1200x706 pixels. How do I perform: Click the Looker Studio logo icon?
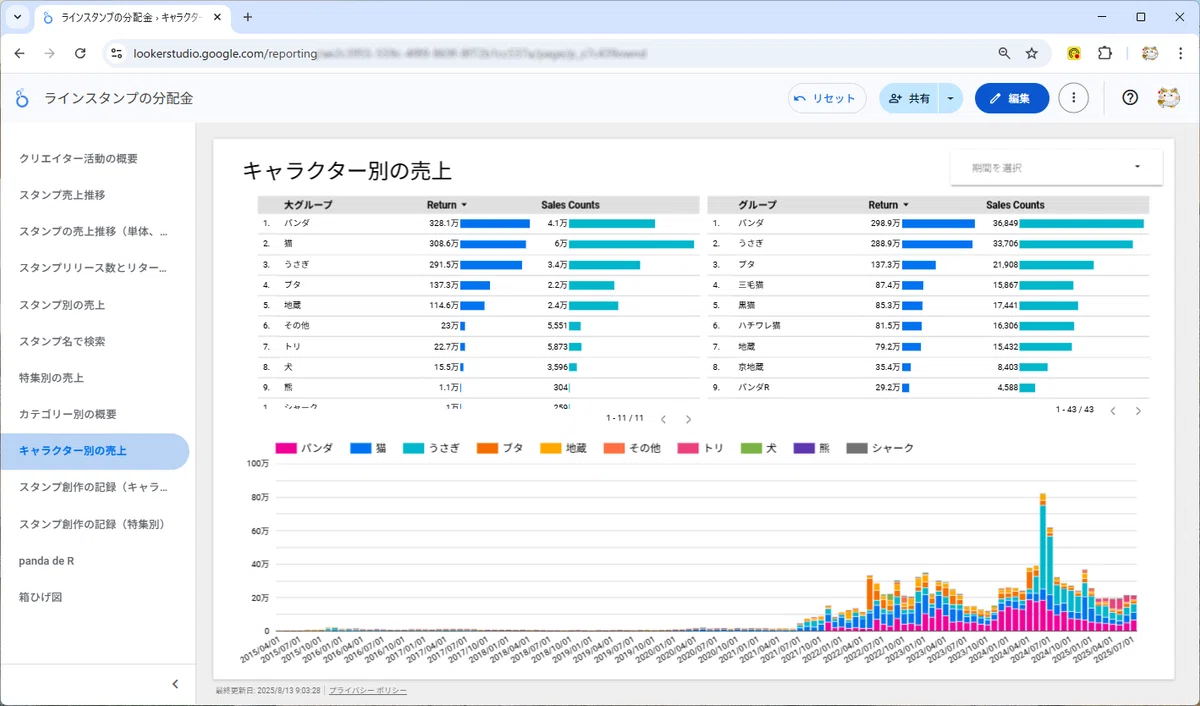click(x=22, y=98)
